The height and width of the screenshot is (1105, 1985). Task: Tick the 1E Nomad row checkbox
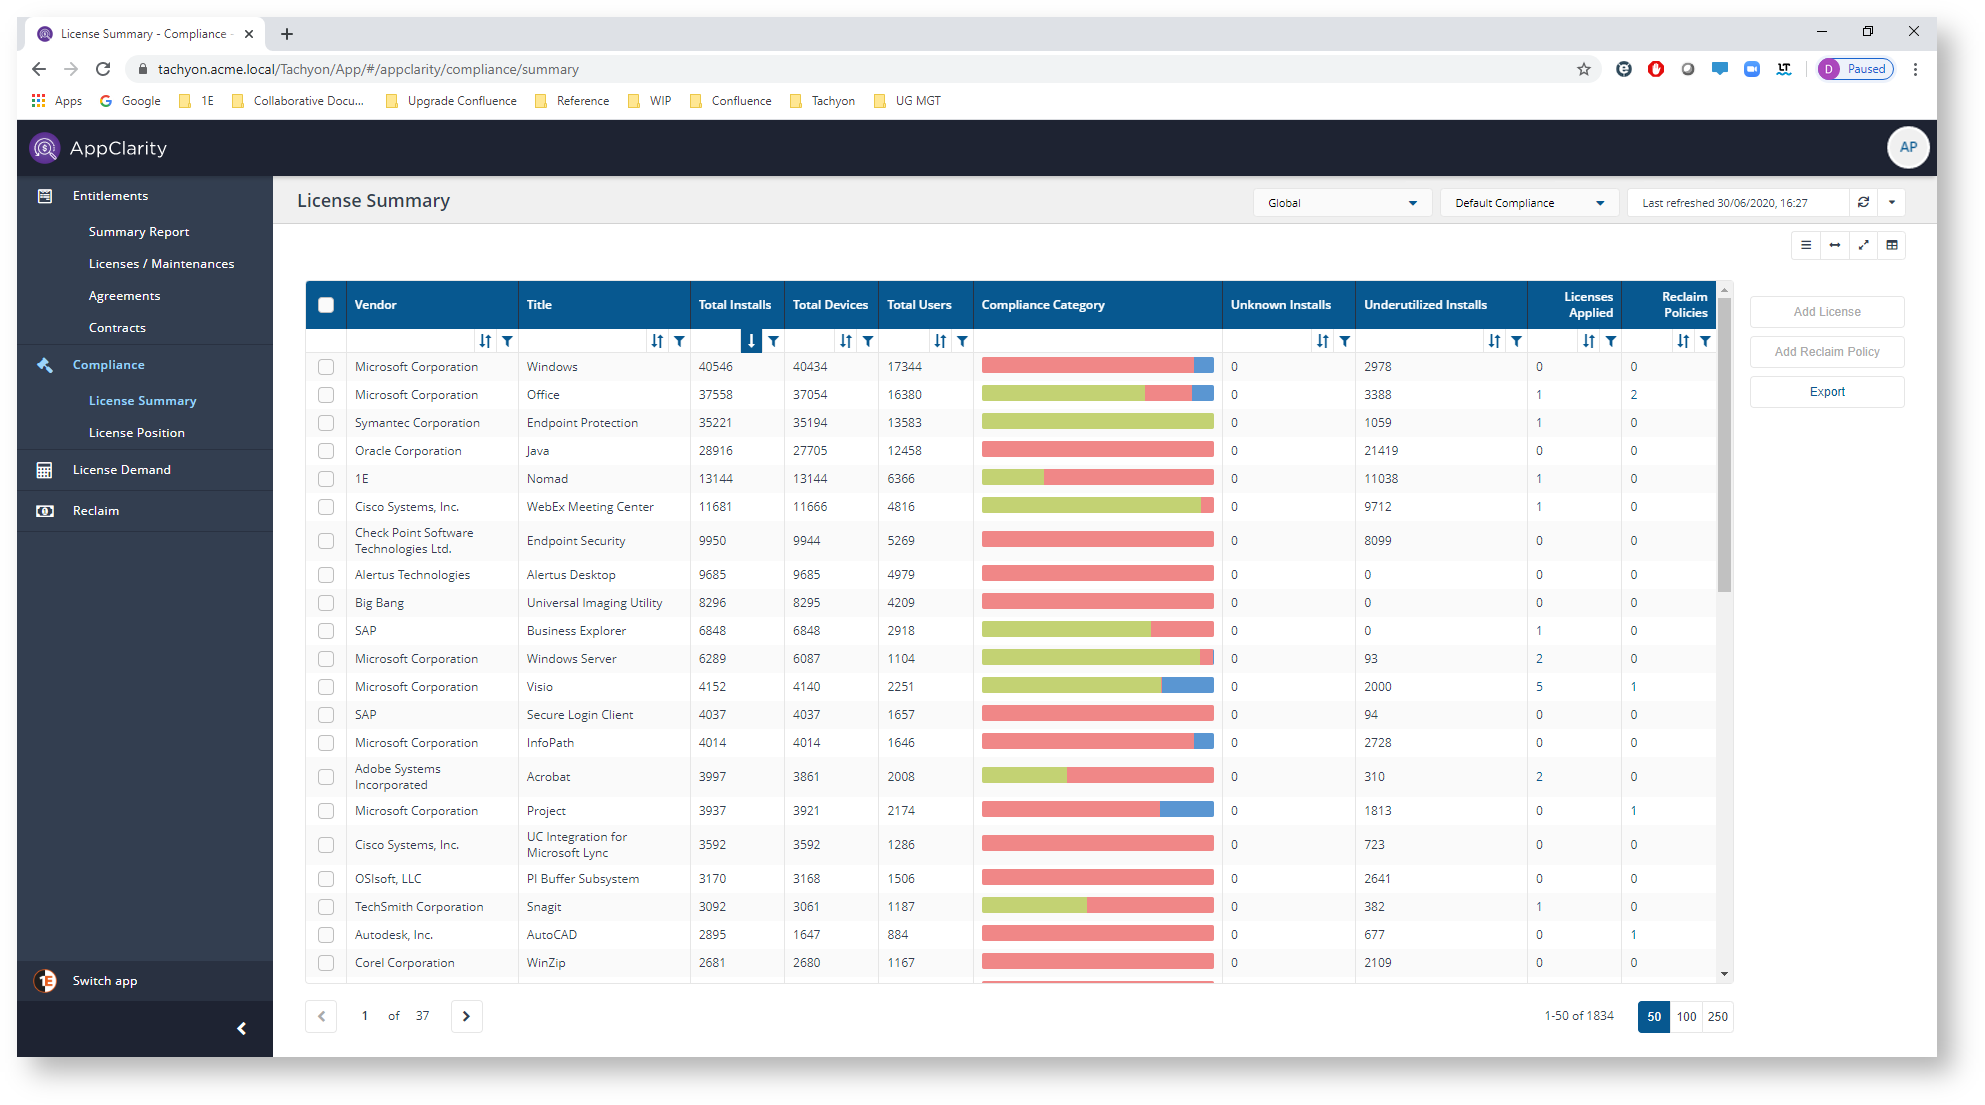(x=326, y=479)
